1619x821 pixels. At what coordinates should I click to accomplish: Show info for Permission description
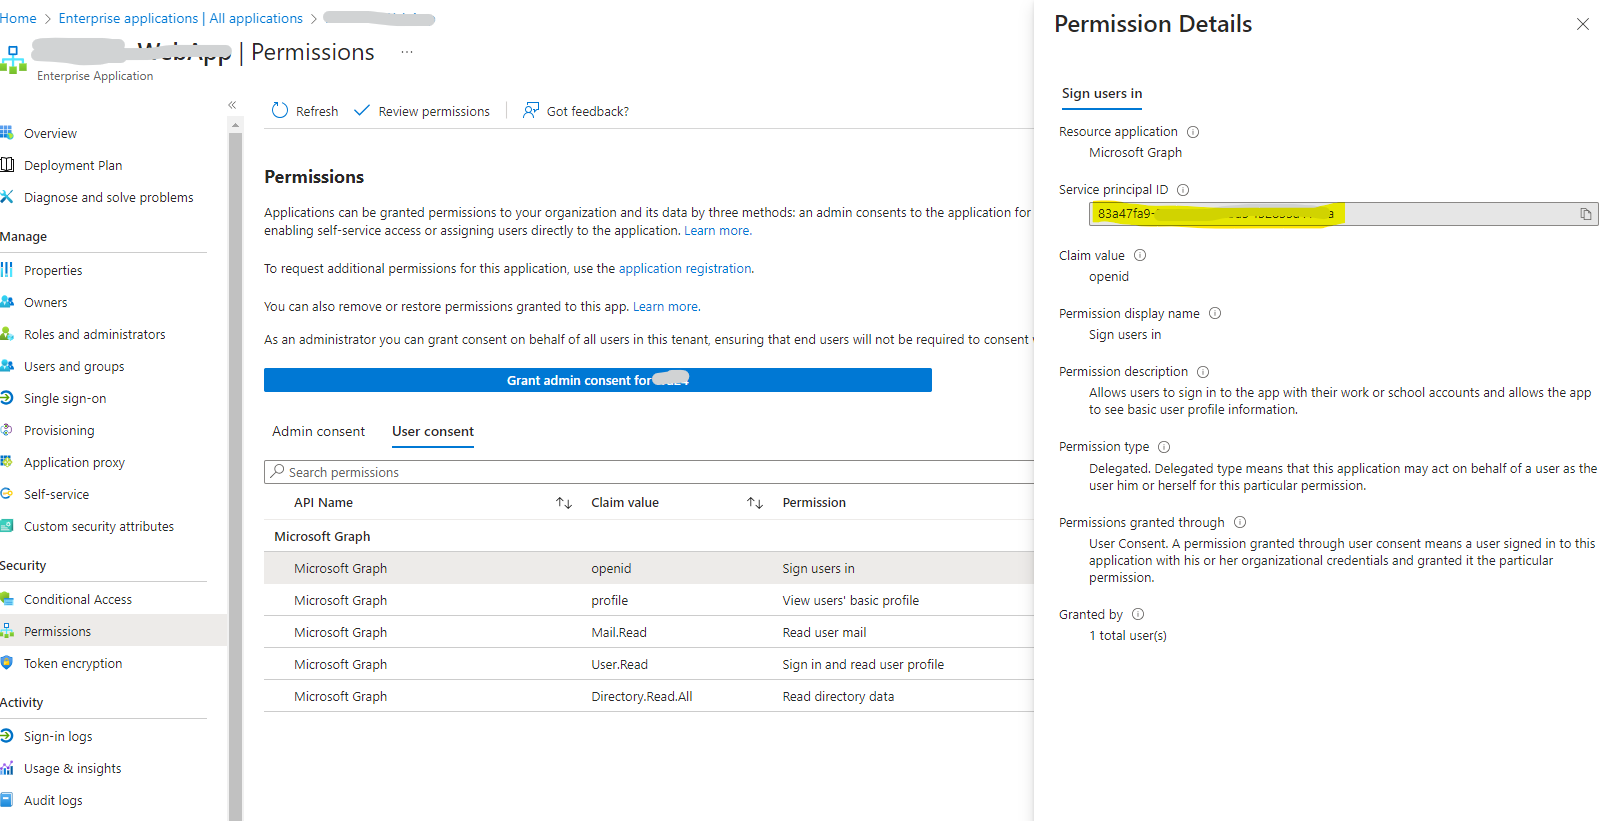point(1203,372)
